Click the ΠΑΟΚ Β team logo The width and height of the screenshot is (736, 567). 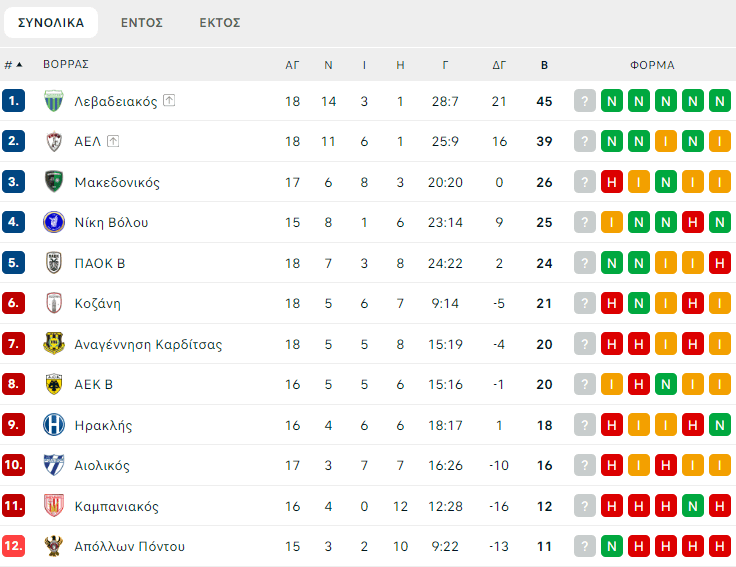pyautogui.click(x=54, y=263)
